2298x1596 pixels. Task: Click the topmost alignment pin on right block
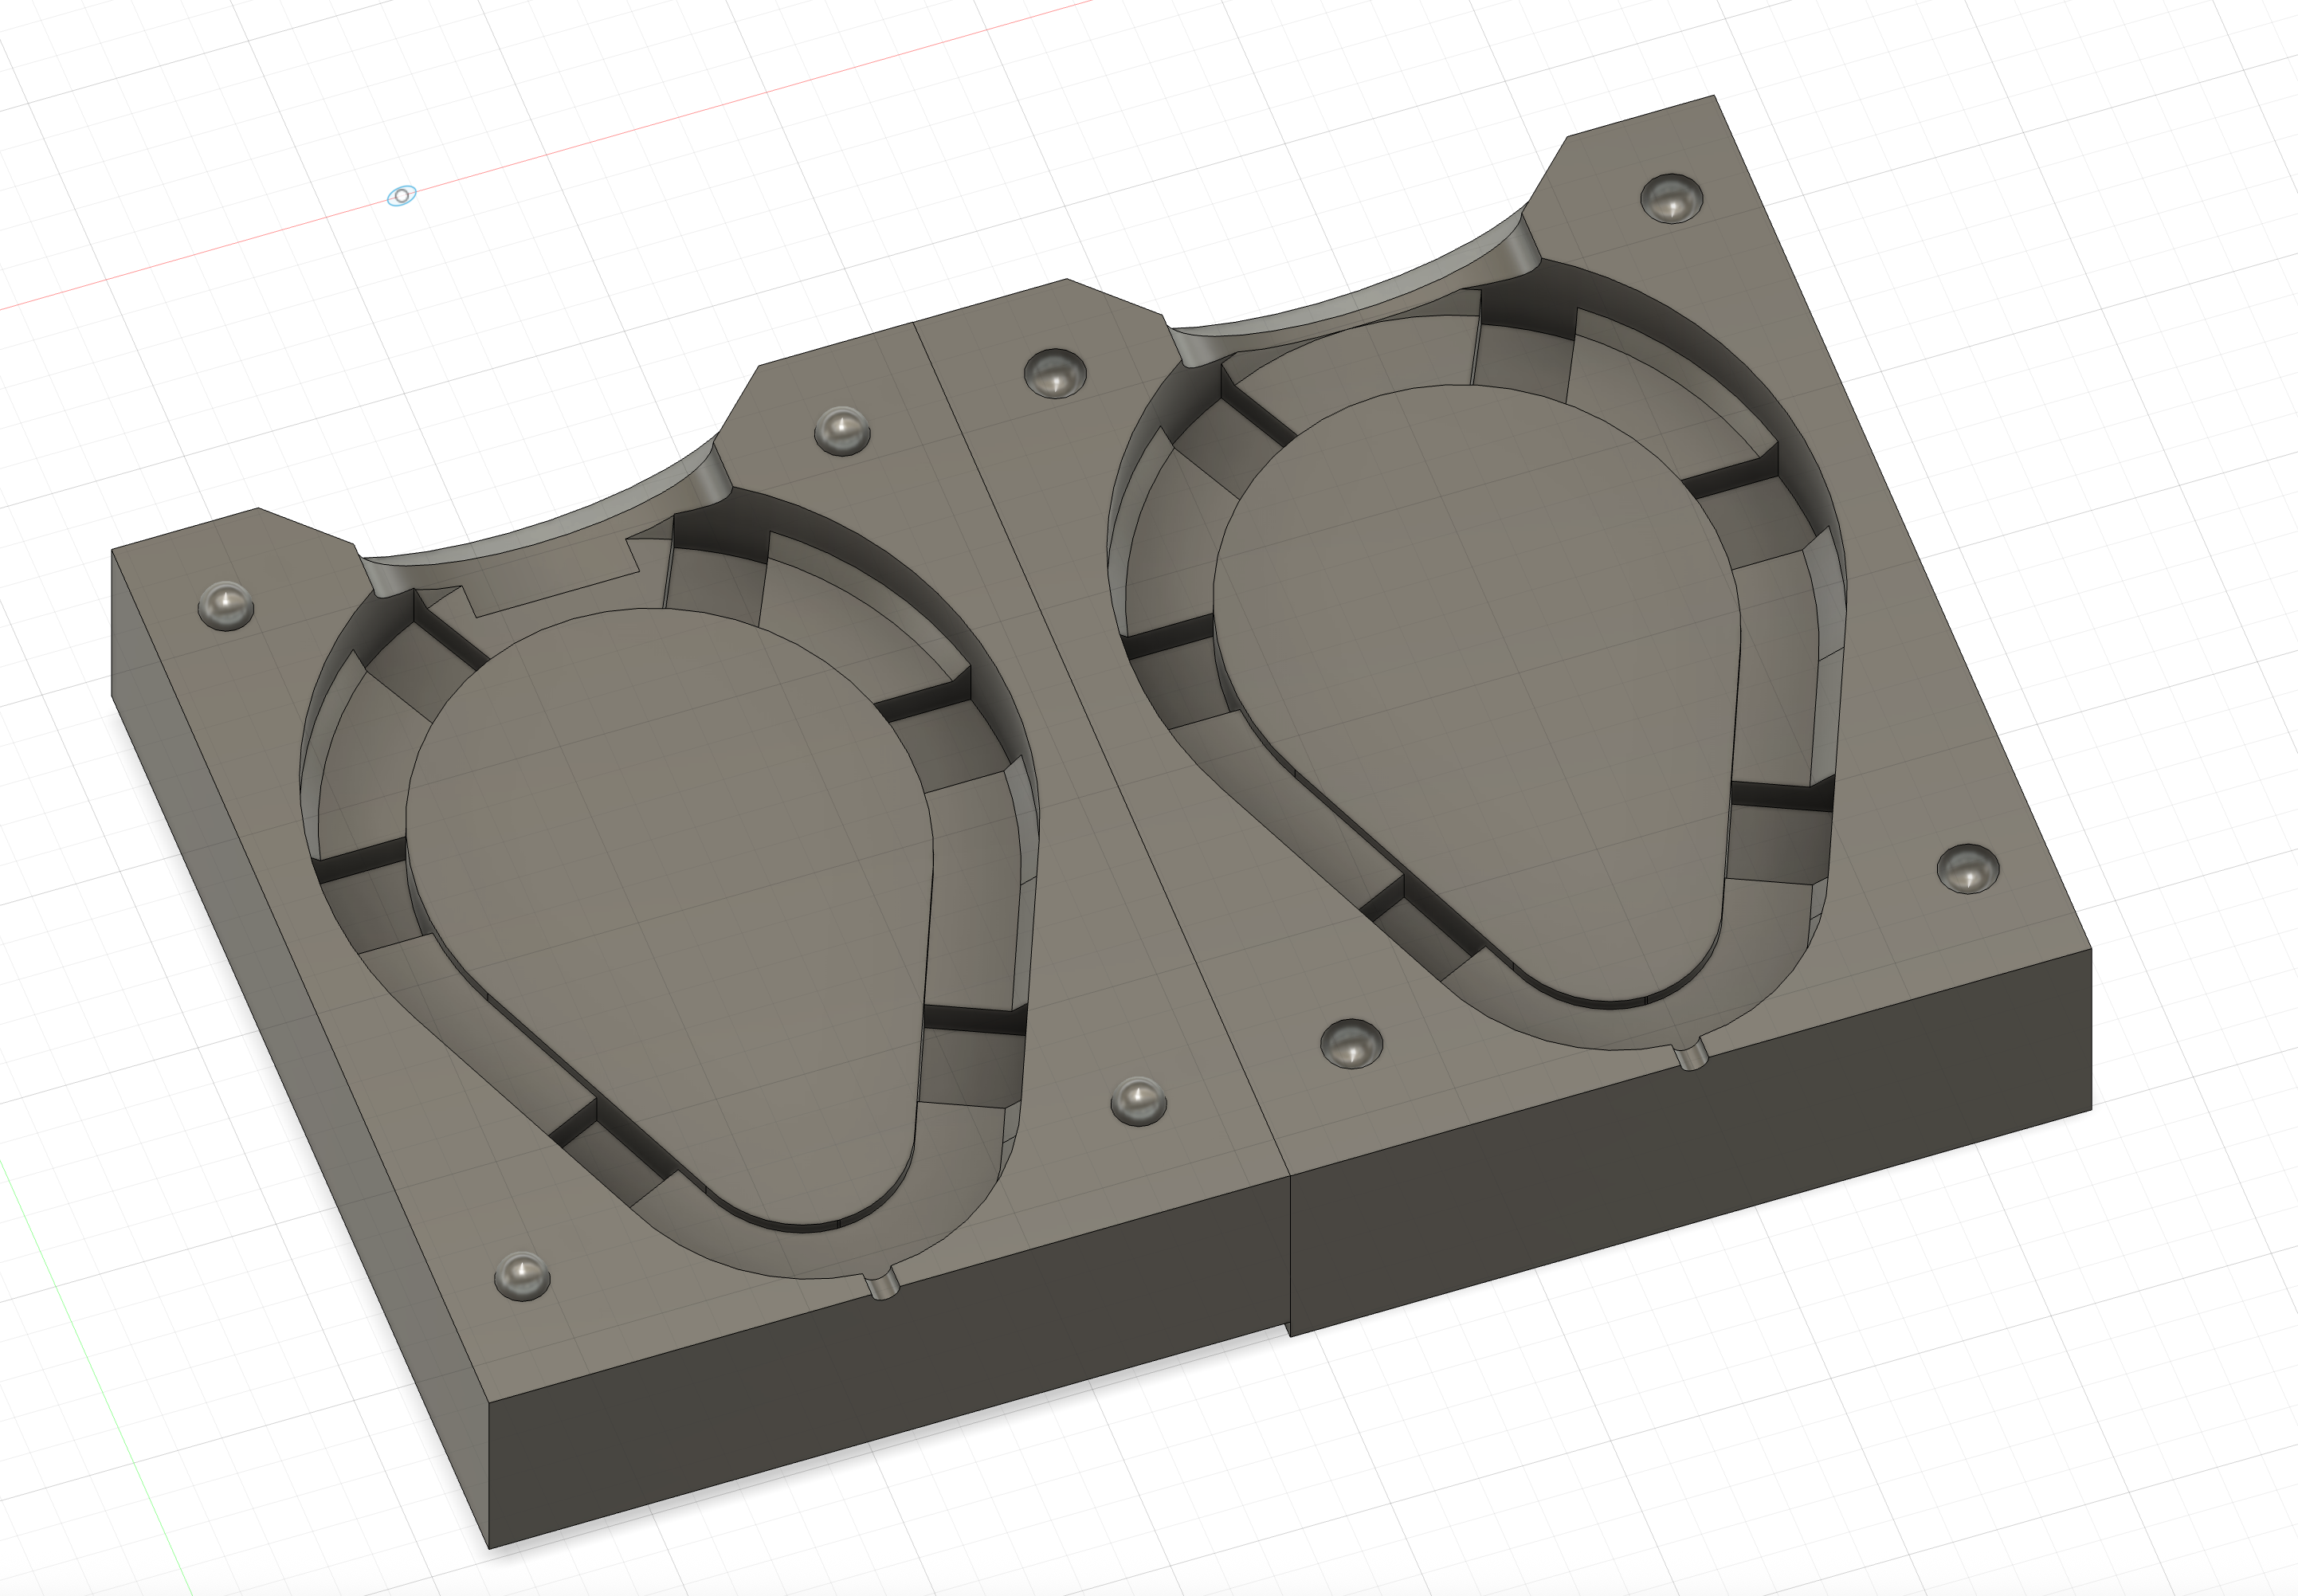(x=1672, y=198)
